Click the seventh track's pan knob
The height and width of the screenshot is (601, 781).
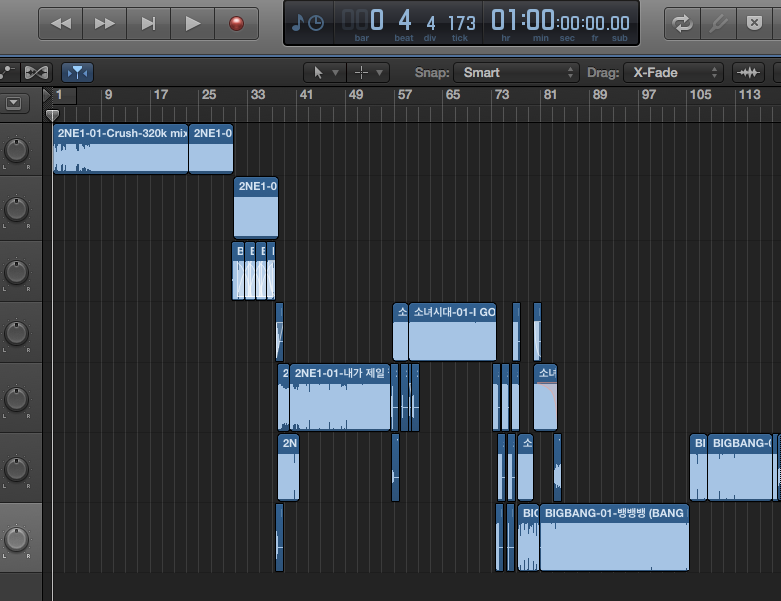pos(16,539)
